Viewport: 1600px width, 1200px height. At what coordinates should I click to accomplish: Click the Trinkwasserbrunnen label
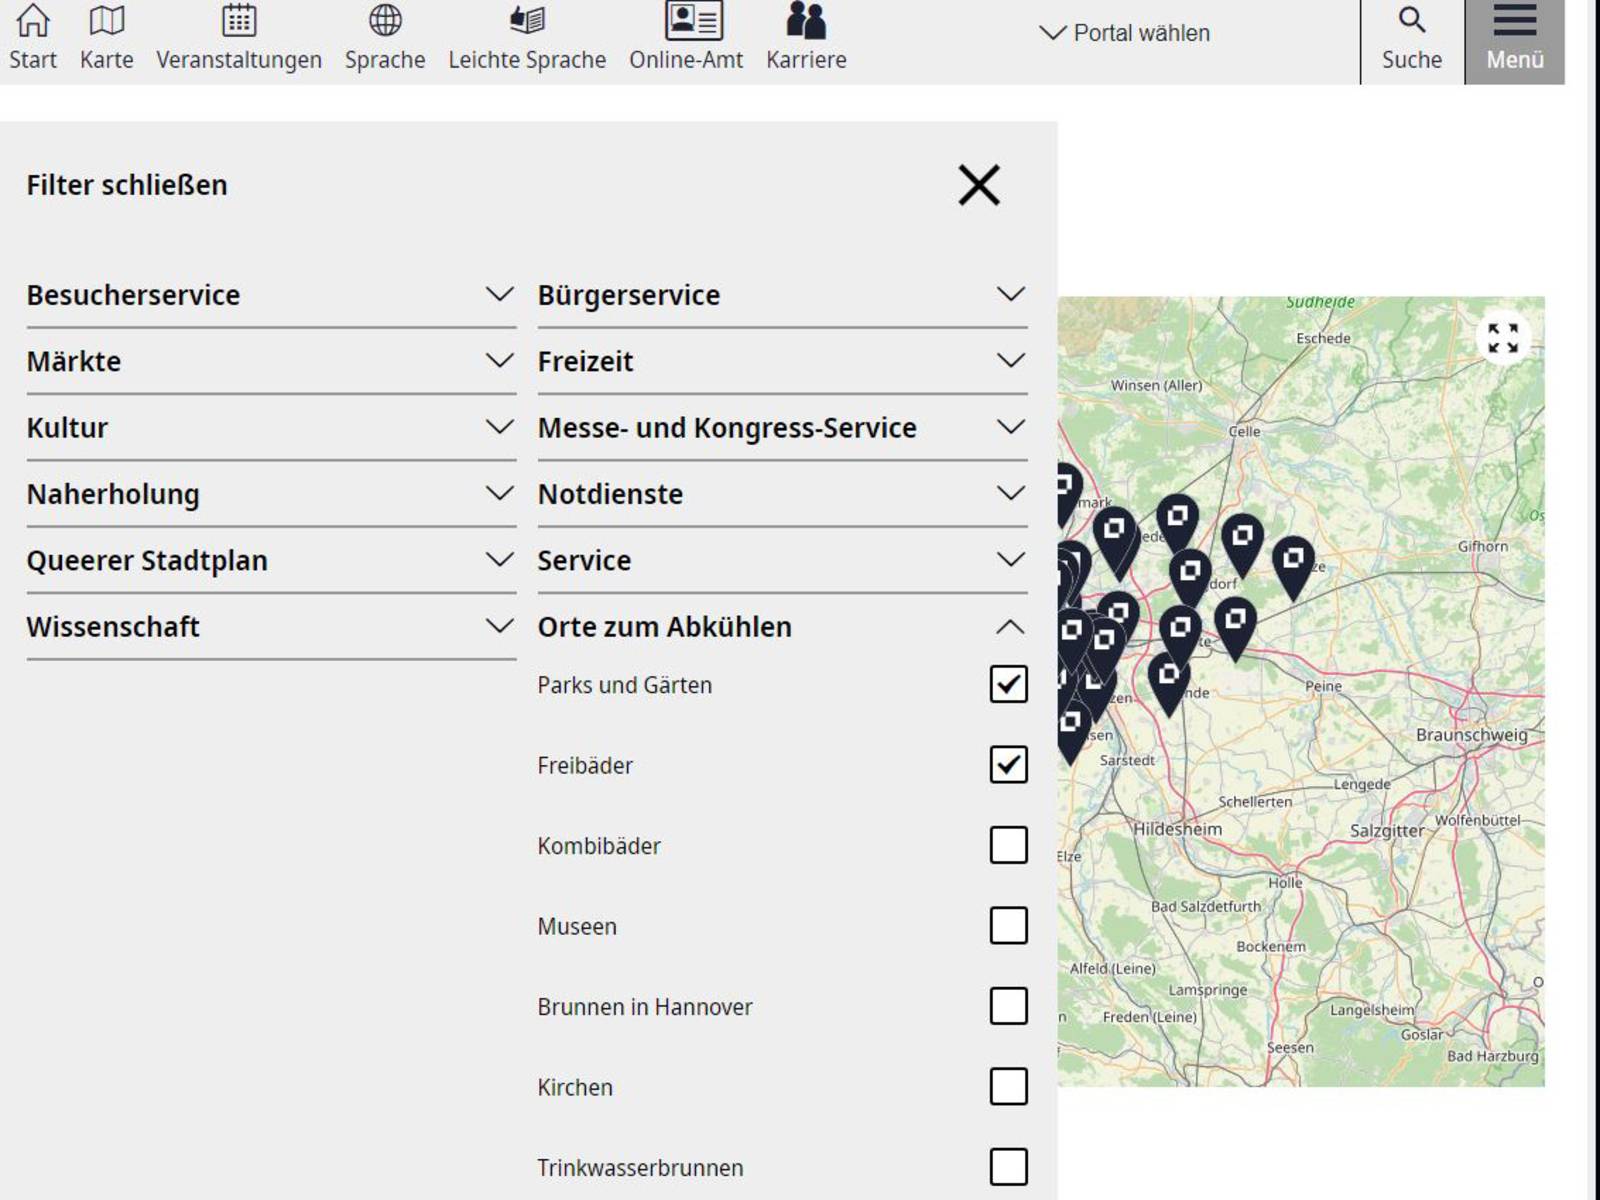coord(640,1168)
